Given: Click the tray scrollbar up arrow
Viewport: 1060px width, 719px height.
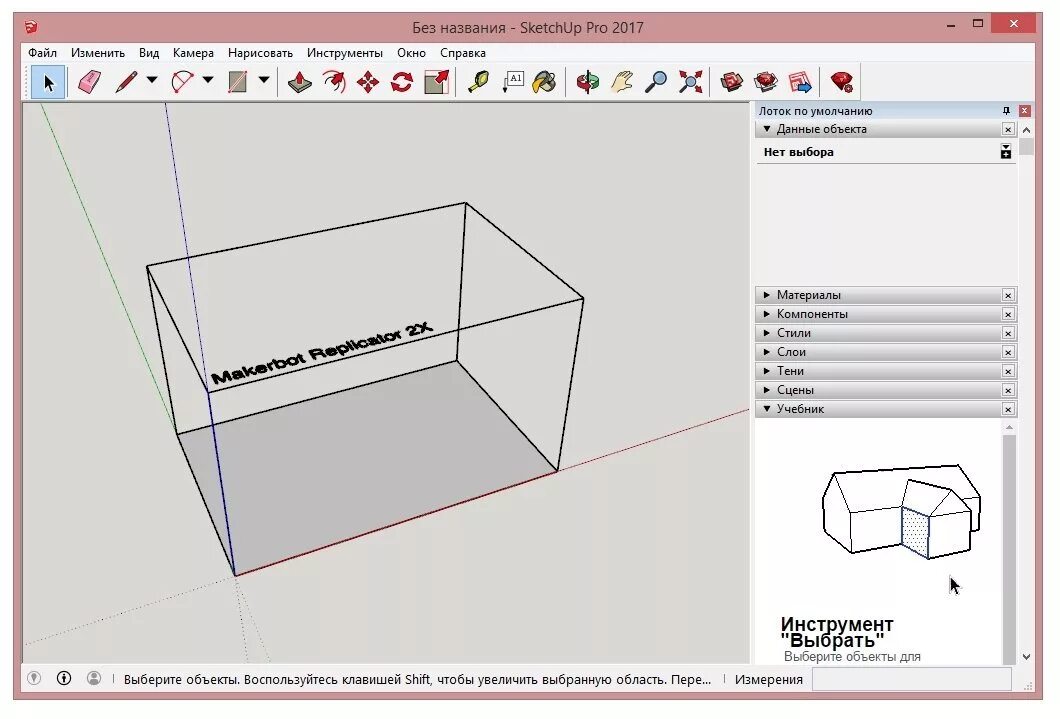Looking at the screenshot, I should point(1026,130).
